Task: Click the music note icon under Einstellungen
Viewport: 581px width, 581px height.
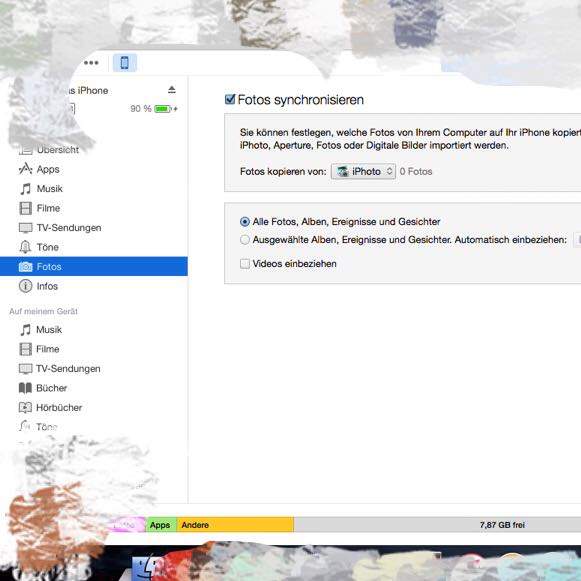Action: 25,189
